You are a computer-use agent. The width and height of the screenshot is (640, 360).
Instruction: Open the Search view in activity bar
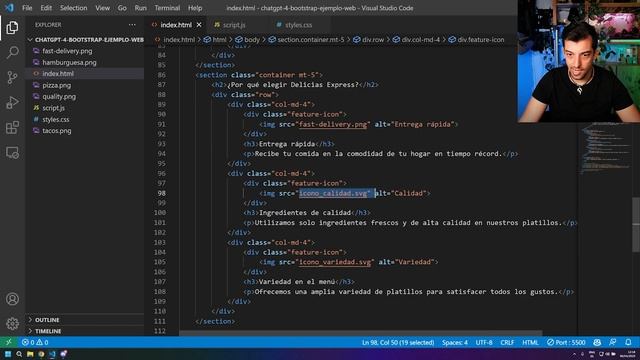point(12,52)
